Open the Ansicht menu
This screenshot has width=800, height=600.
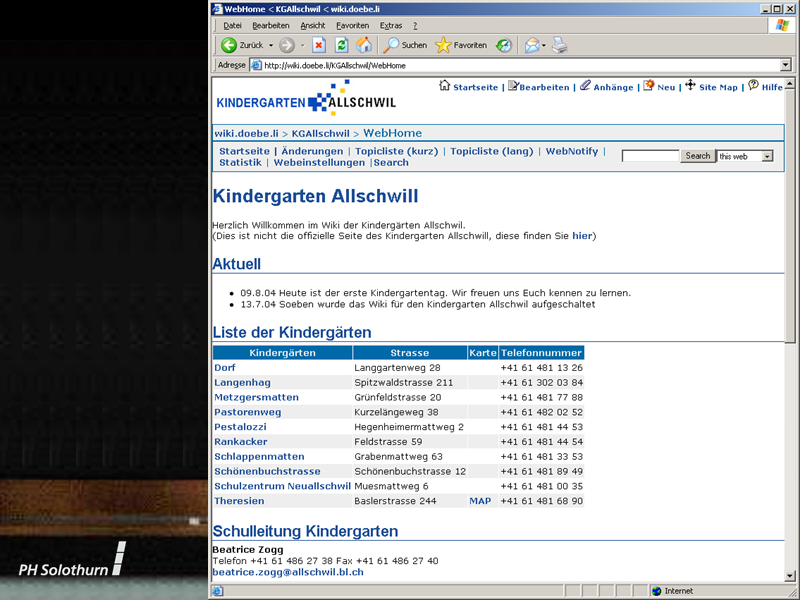(x=313, y=25)
